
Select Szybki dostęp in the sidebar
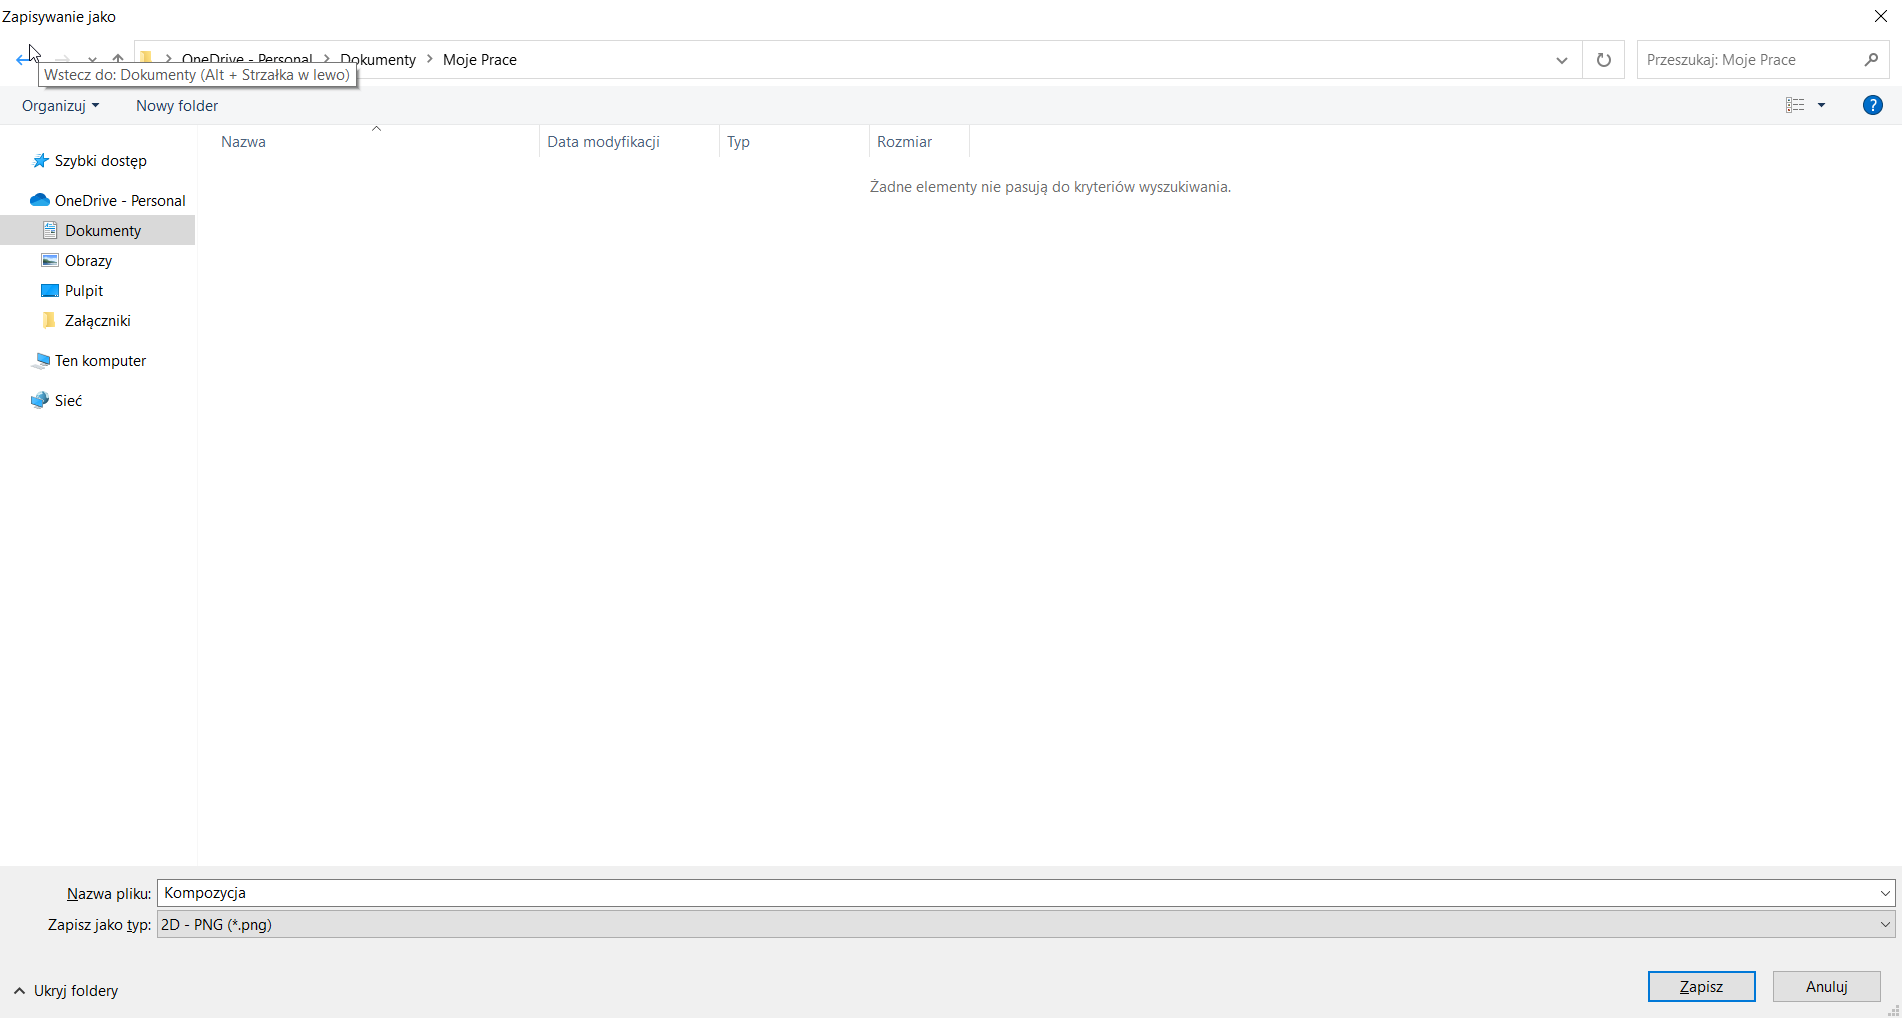point(100,161)
